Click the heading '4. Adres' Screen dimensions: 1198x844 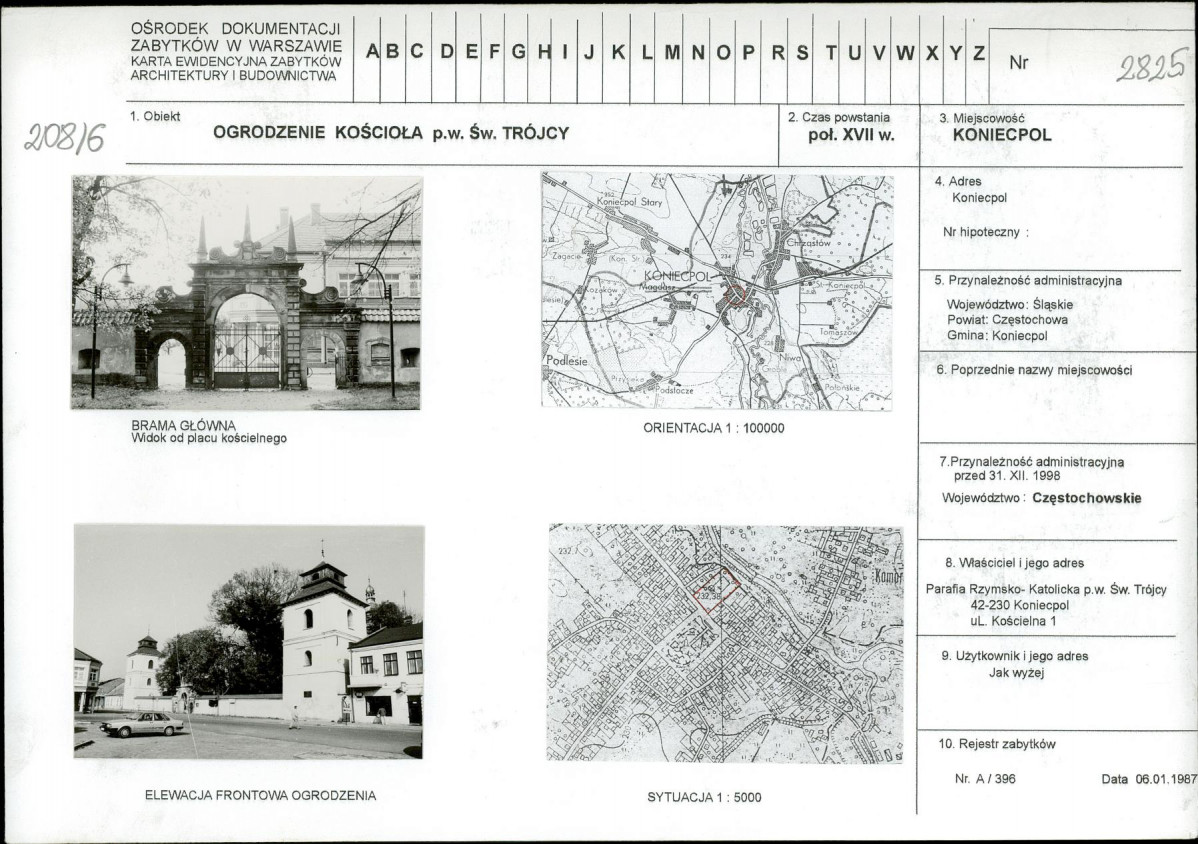[958, 181]
